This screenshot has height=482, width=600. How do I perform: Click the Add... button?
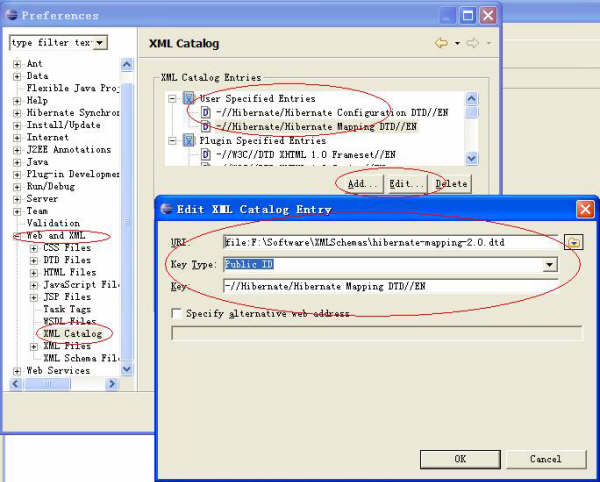pos(361,184)
